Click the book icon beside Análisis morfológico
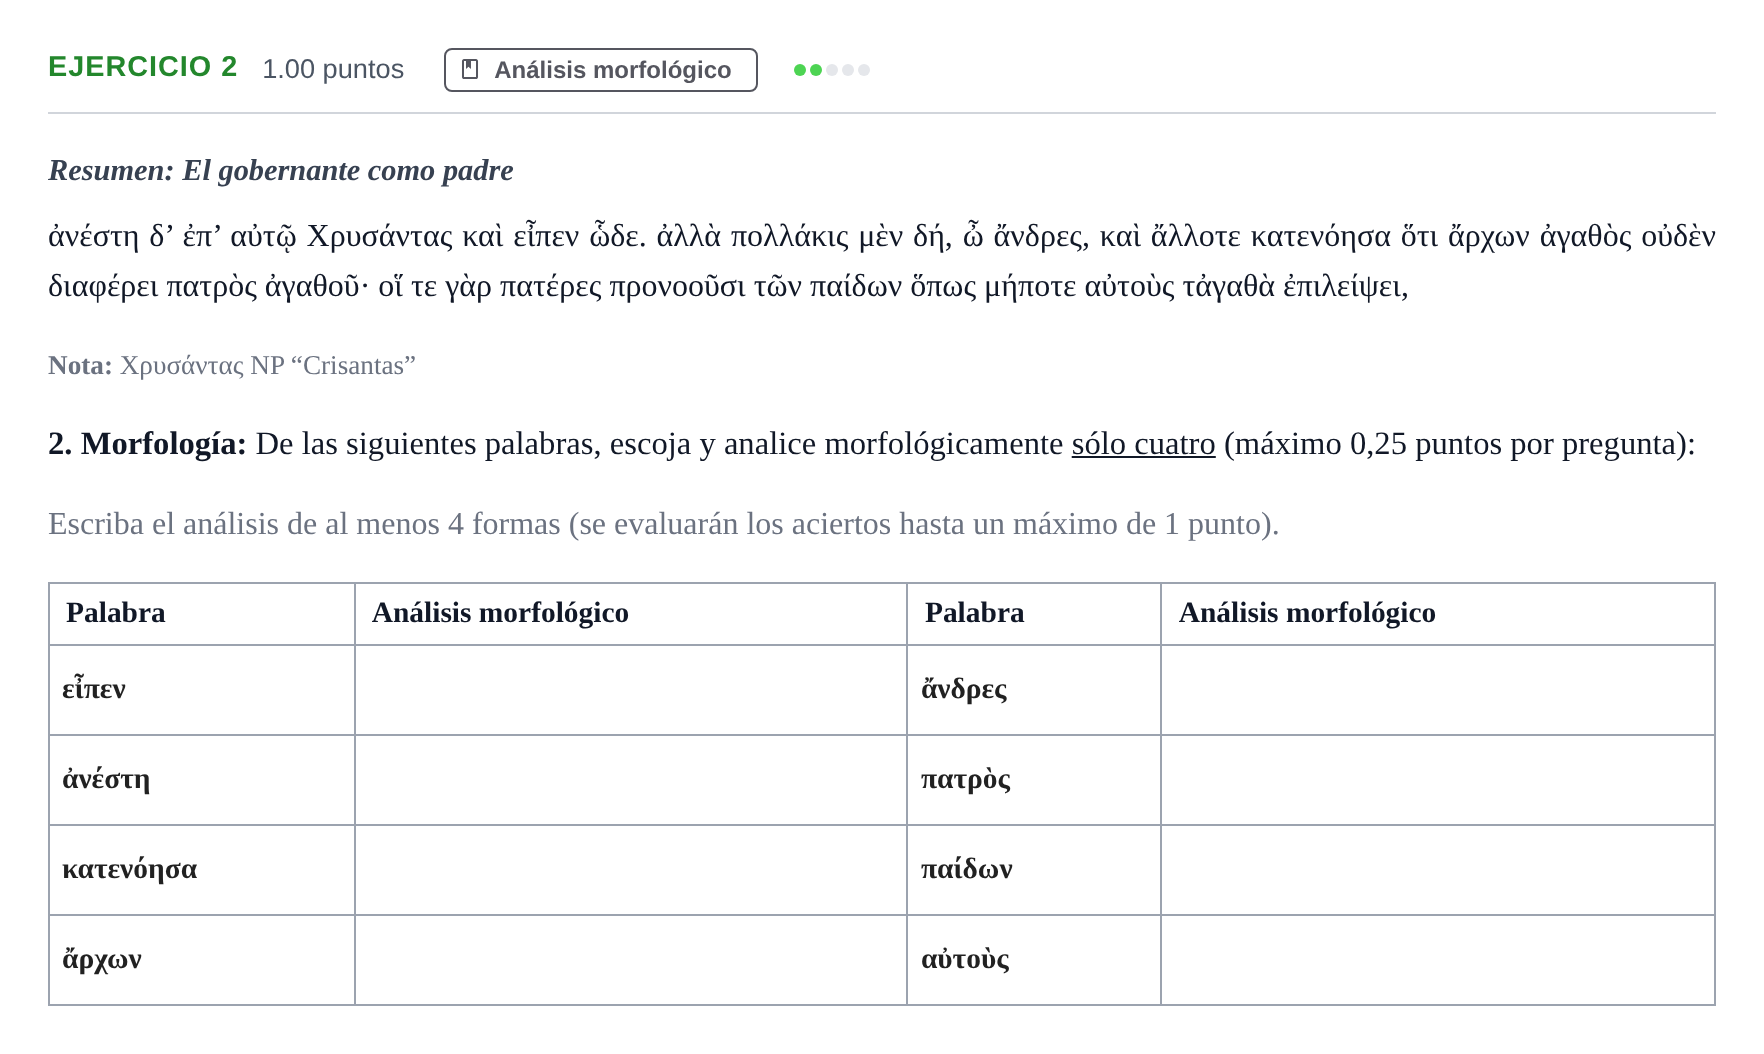Screen dimensions: 1764x1054 click(x=470, y=69)
